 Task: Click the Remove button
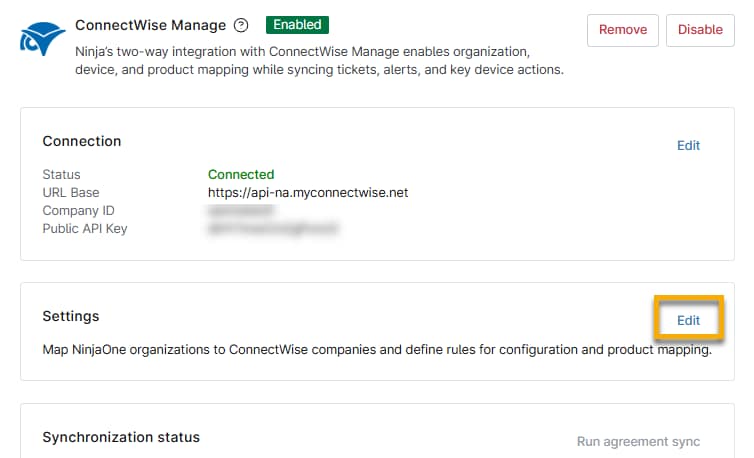click(x=623, y=30)
